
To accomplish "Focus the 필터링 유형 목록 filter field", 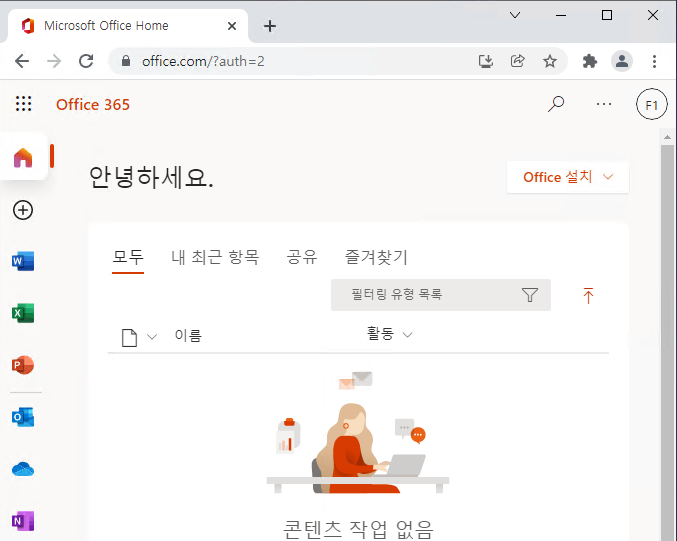I will [x=441, y=295].
